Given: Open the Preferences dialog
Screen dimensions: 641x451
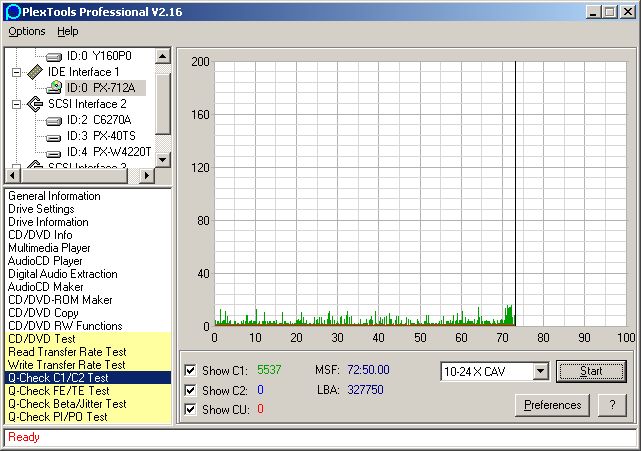Looking at the screenshot, I should click(x=552, y=405).
